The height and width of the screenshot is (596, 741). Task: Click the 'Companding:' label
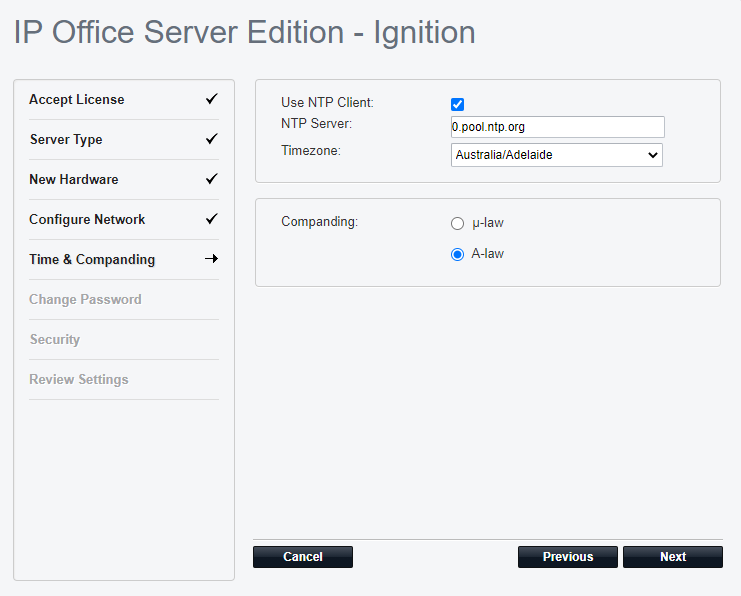point(319,222)
